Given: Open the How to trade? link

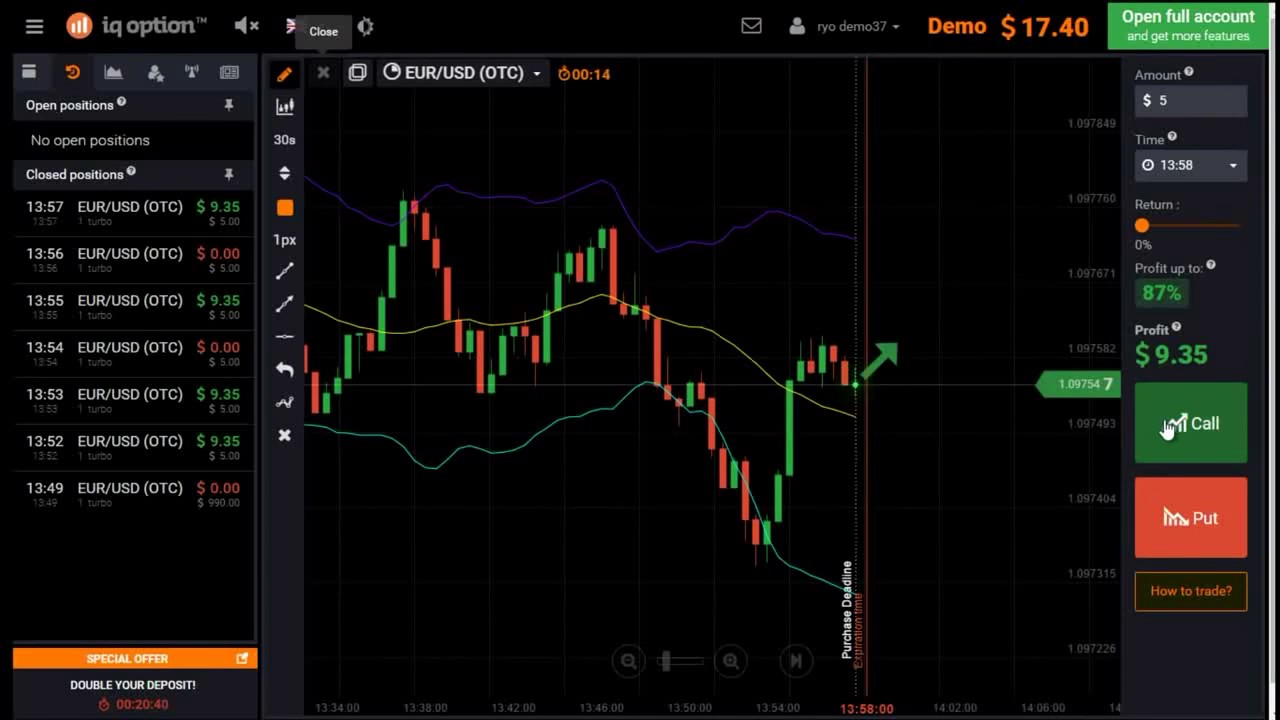Looking at the screenshot, I should click(x=1191, y=591).
